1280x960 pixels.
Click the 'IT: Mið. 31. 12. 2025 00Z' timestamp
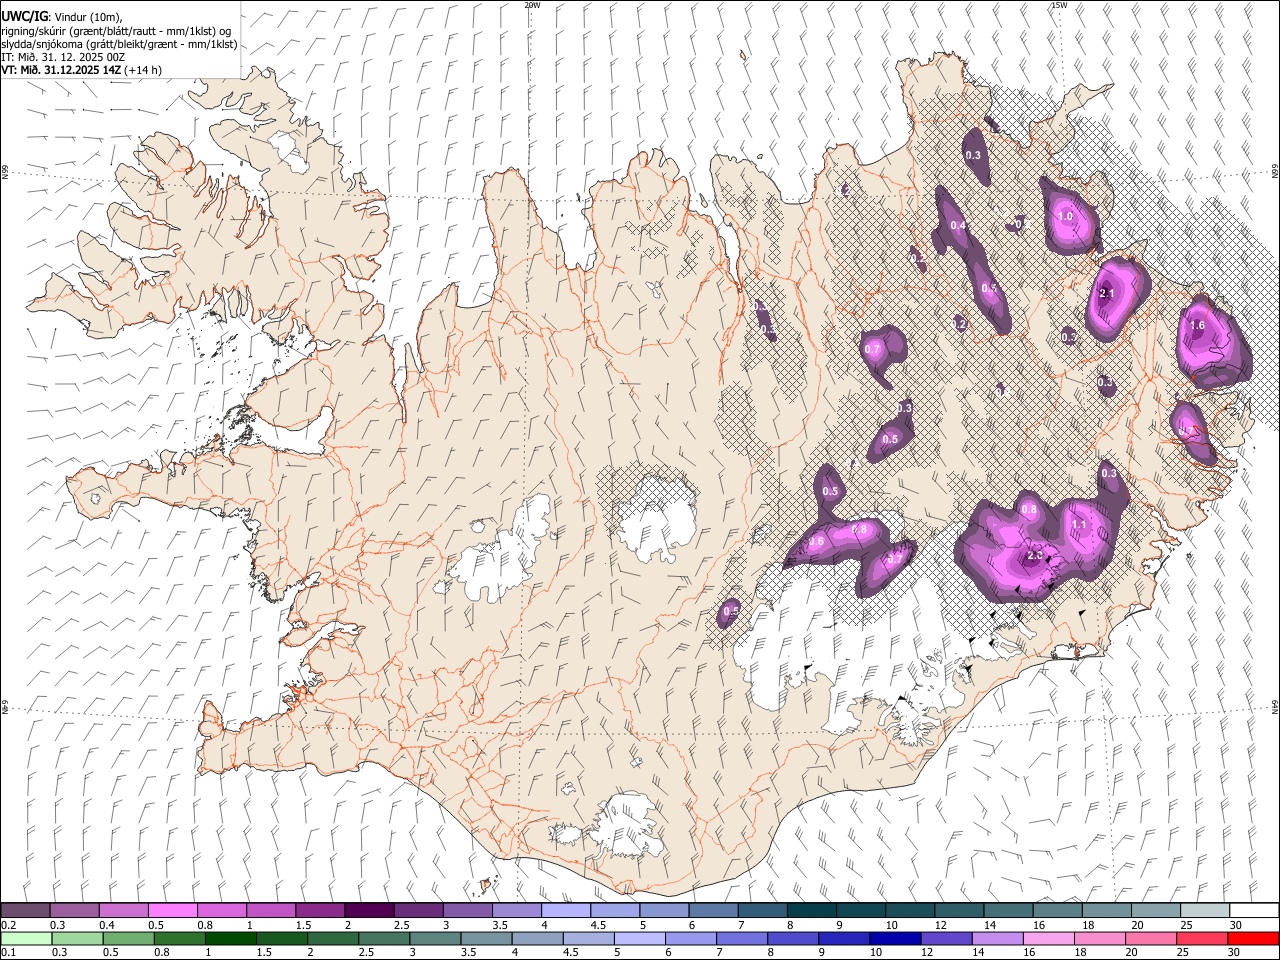(63, 57)
